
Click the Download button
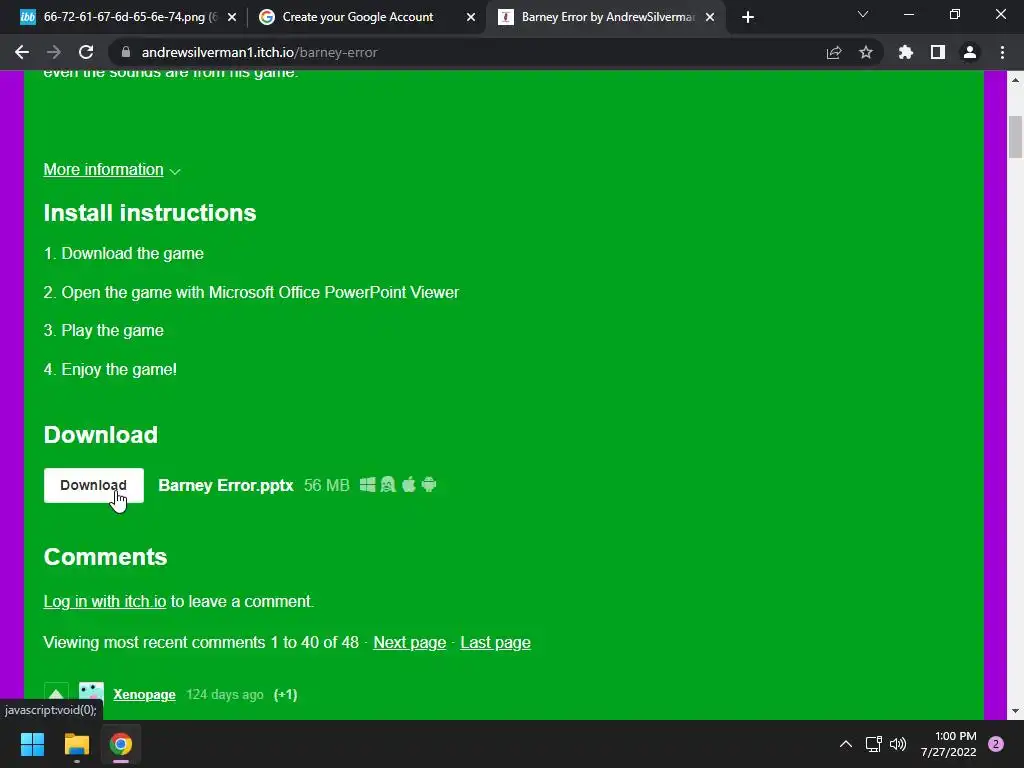93,485
